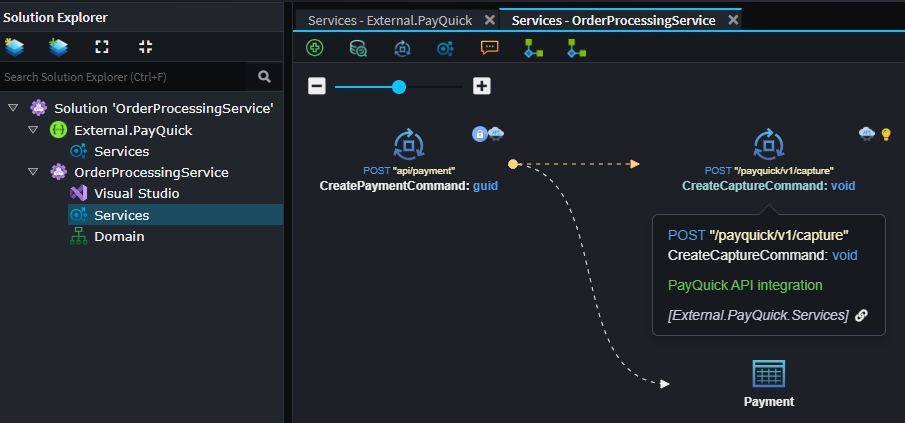Click the Visual Studio icon in tree
This screenshot has width=905, height=423.
pos(78,193)
